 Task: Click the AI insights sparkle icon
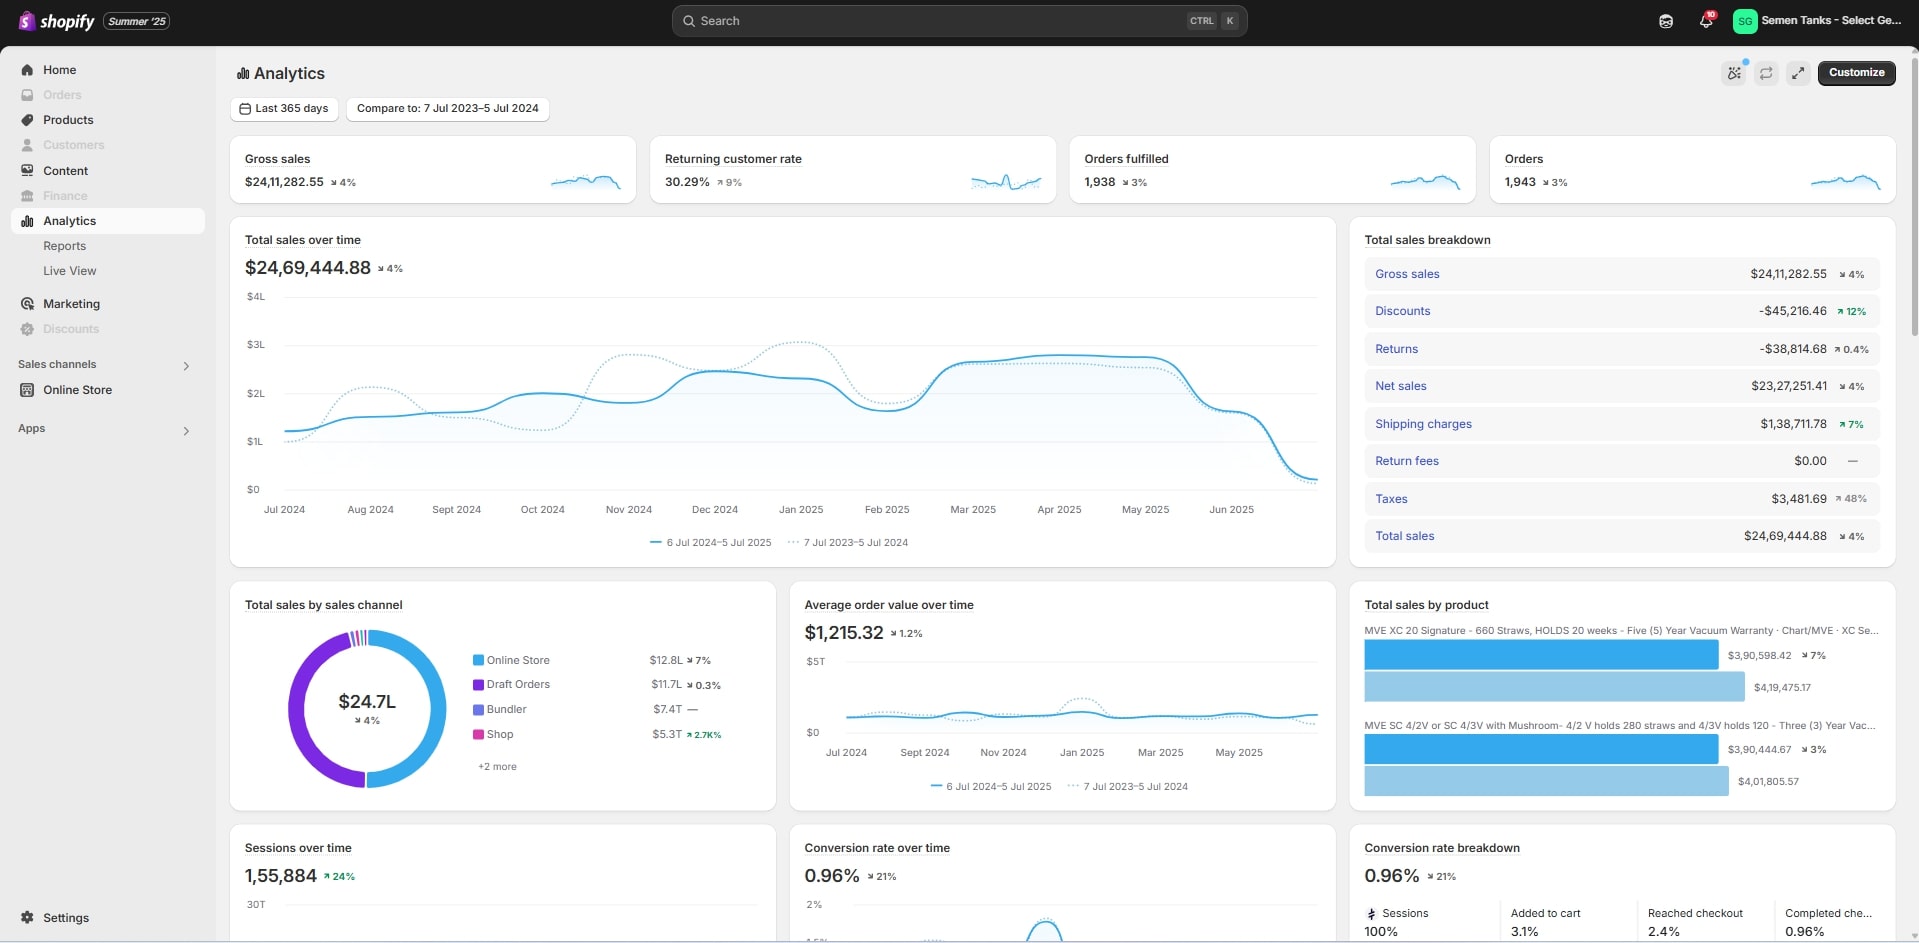[x=1734, y=73]
